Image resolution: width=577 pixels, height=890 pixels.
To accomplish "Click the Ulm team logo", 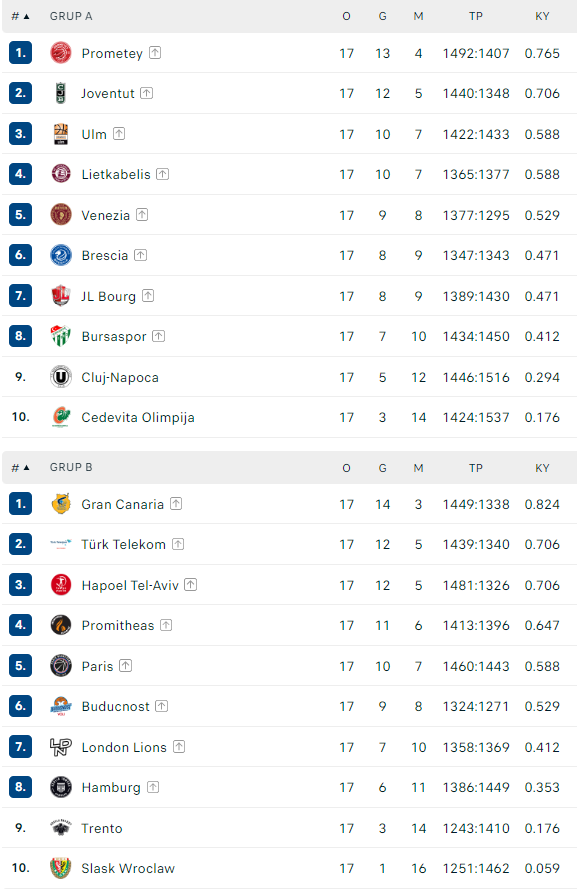I will (x=61, y=134).
